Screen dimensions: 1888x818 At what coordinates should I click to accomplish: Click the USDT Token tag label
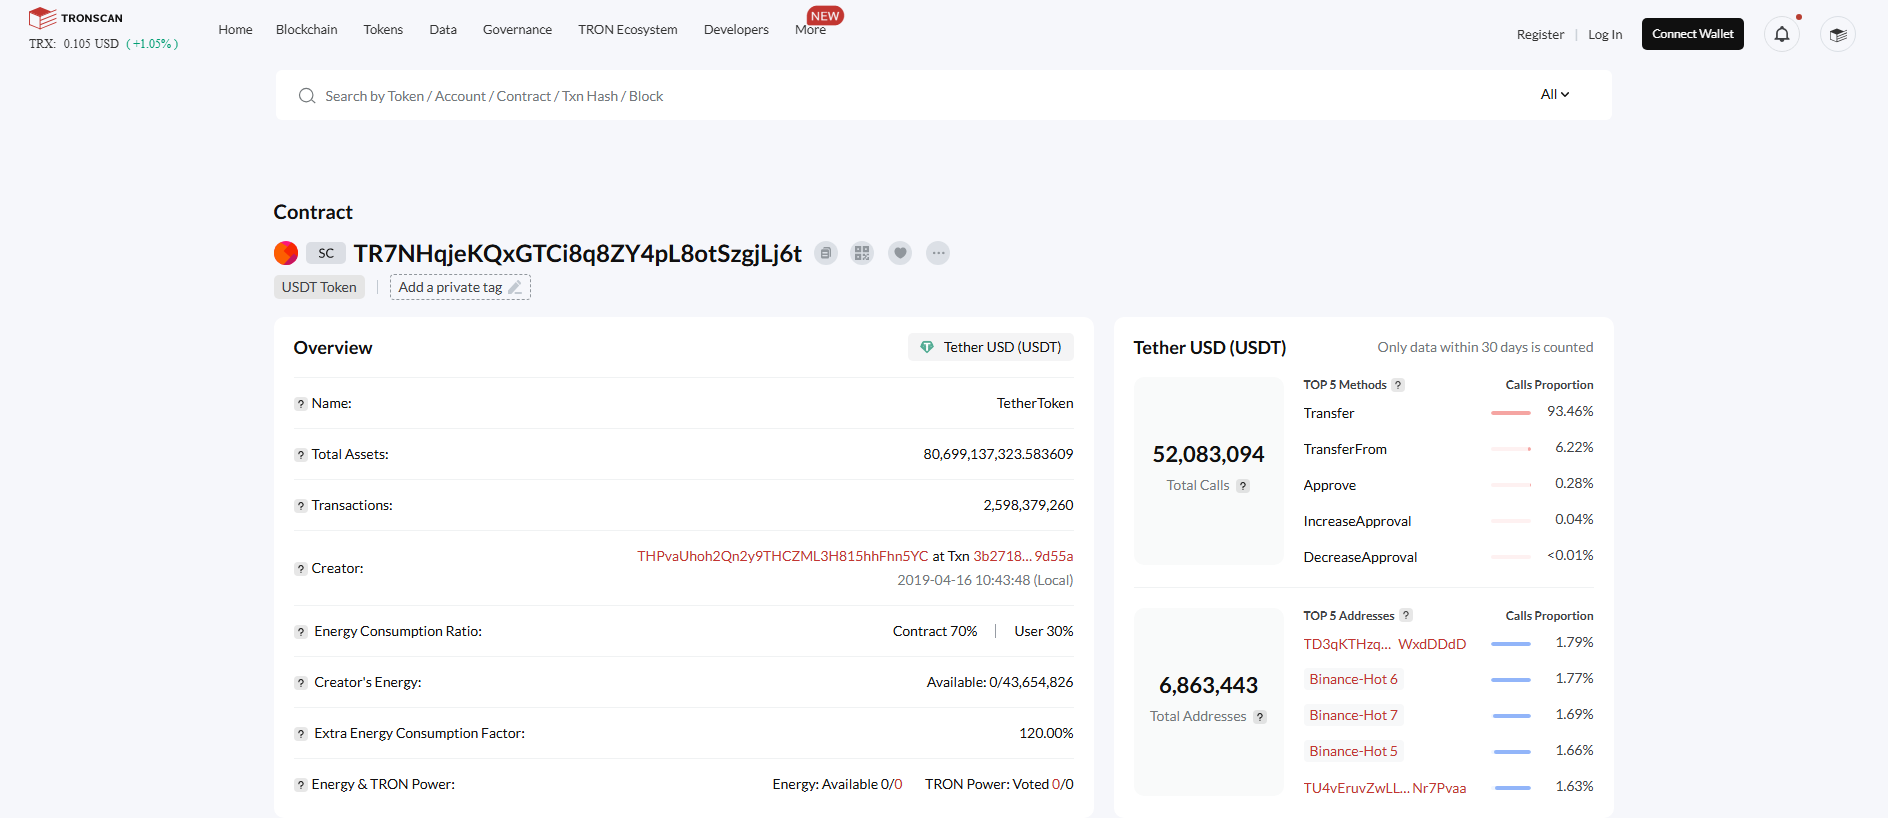pos(319,287)
